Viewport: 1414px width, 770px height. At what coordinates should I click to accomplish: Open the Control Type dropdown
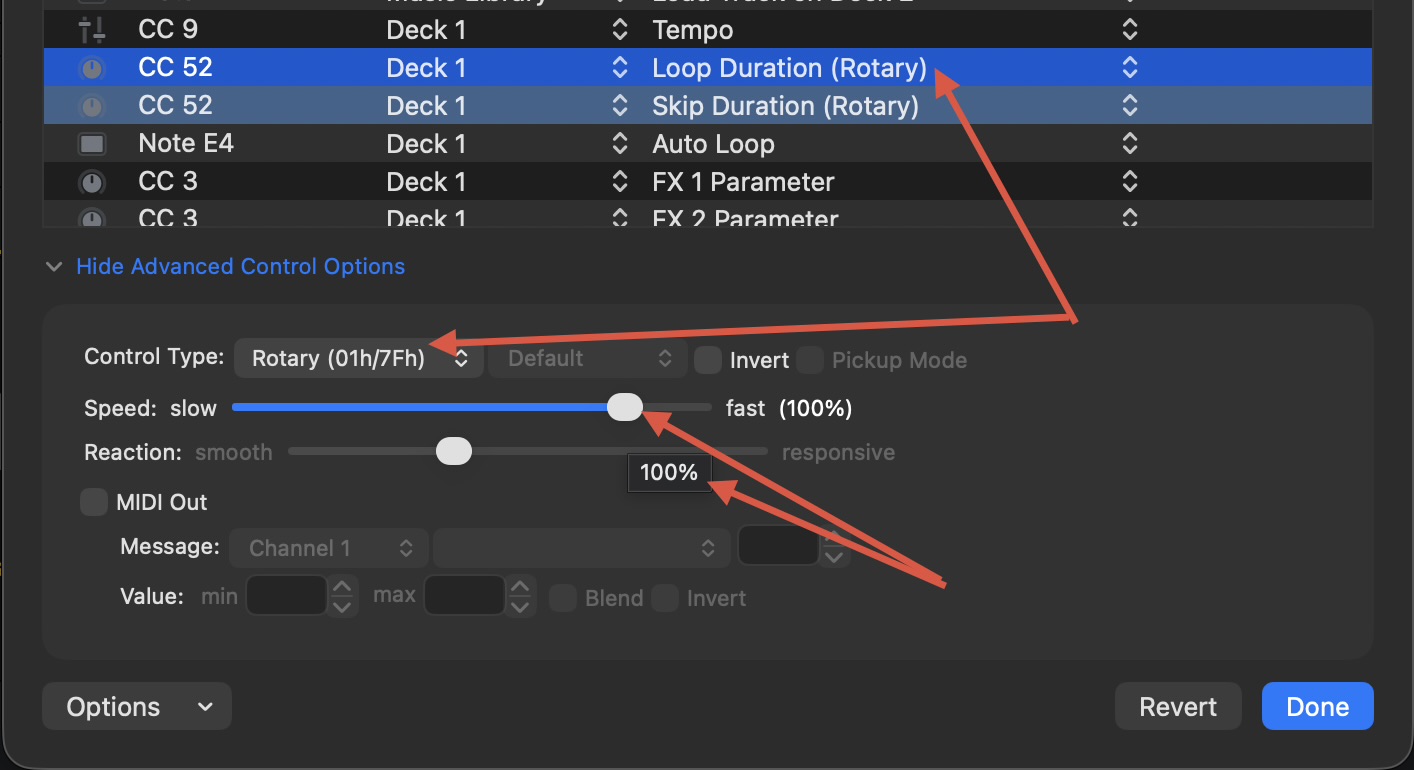click(x=359, y=359)
